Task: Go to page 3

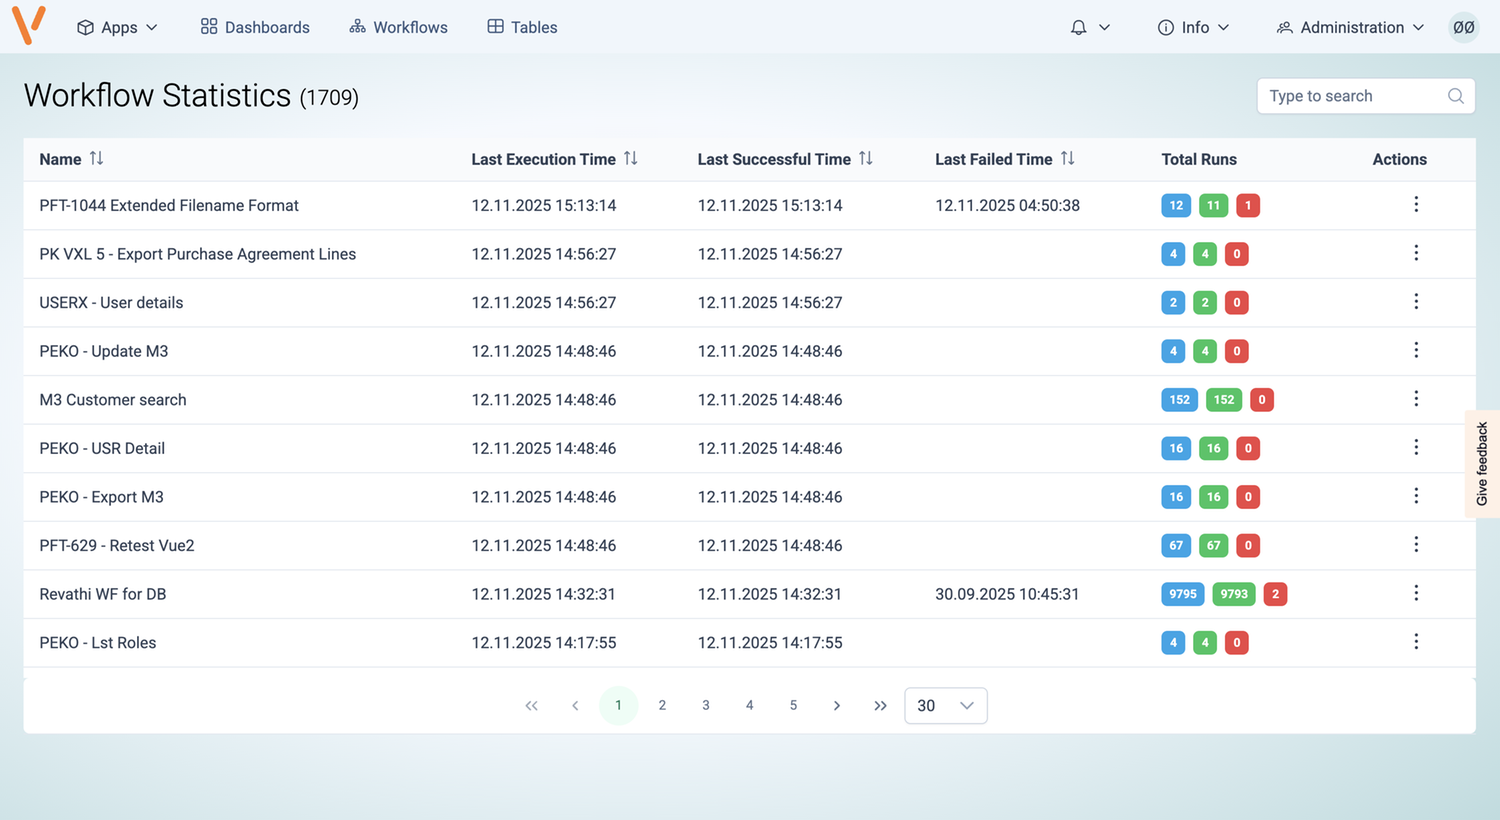Action: pos(706,706)
